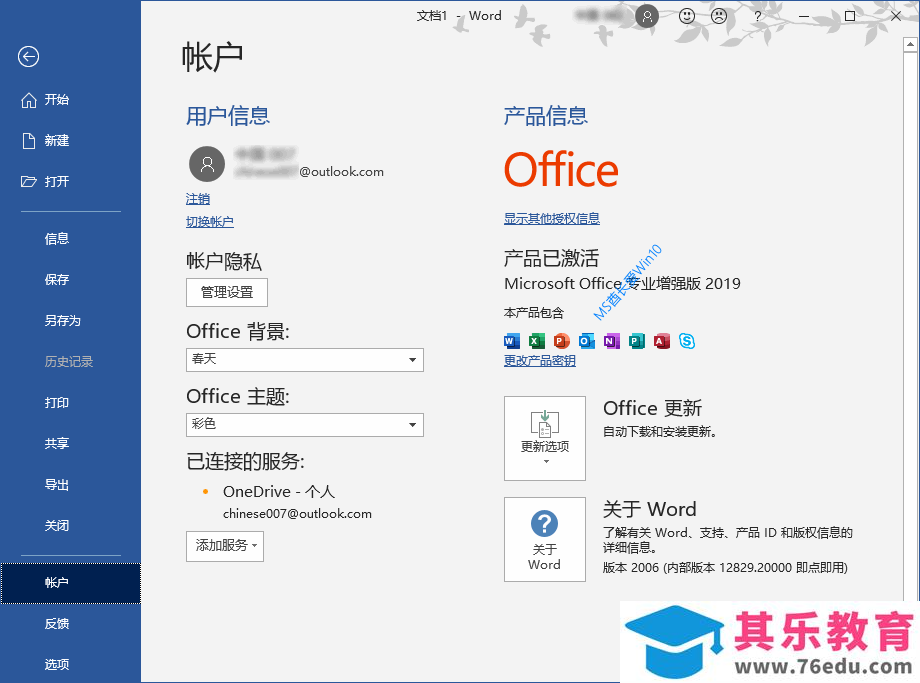Click the 注销 sign out link
The image size is (920, 683).
pyautogui.click(x=198, y=200)
